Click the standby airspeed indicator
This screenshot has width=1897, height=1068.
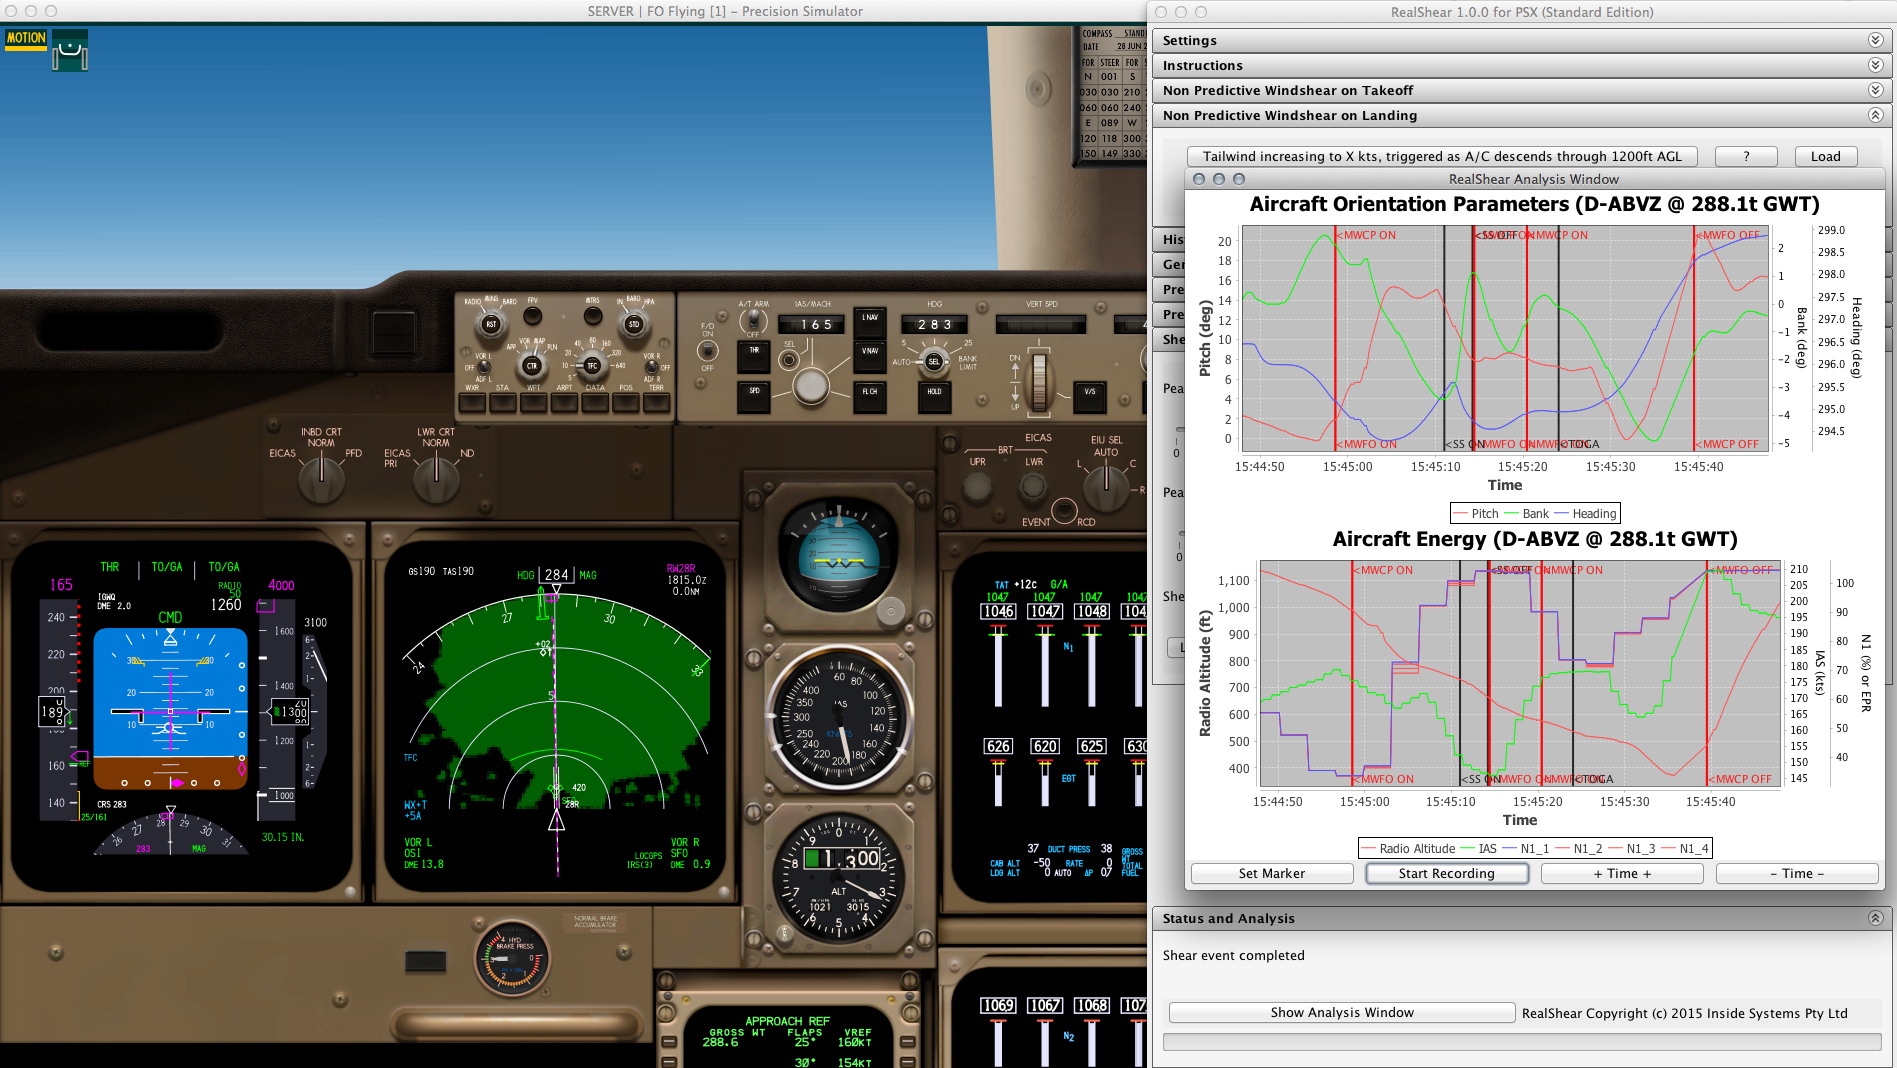tap(840, 718)
